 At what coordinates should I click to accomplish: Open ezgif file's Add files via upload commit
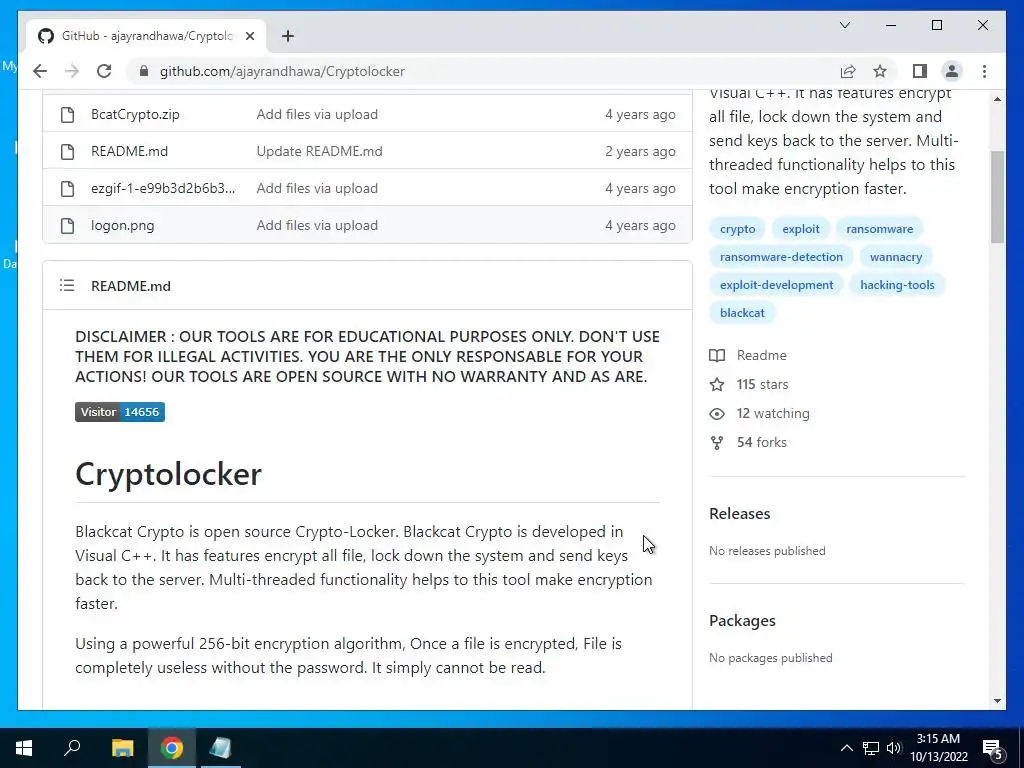[317, 189]
